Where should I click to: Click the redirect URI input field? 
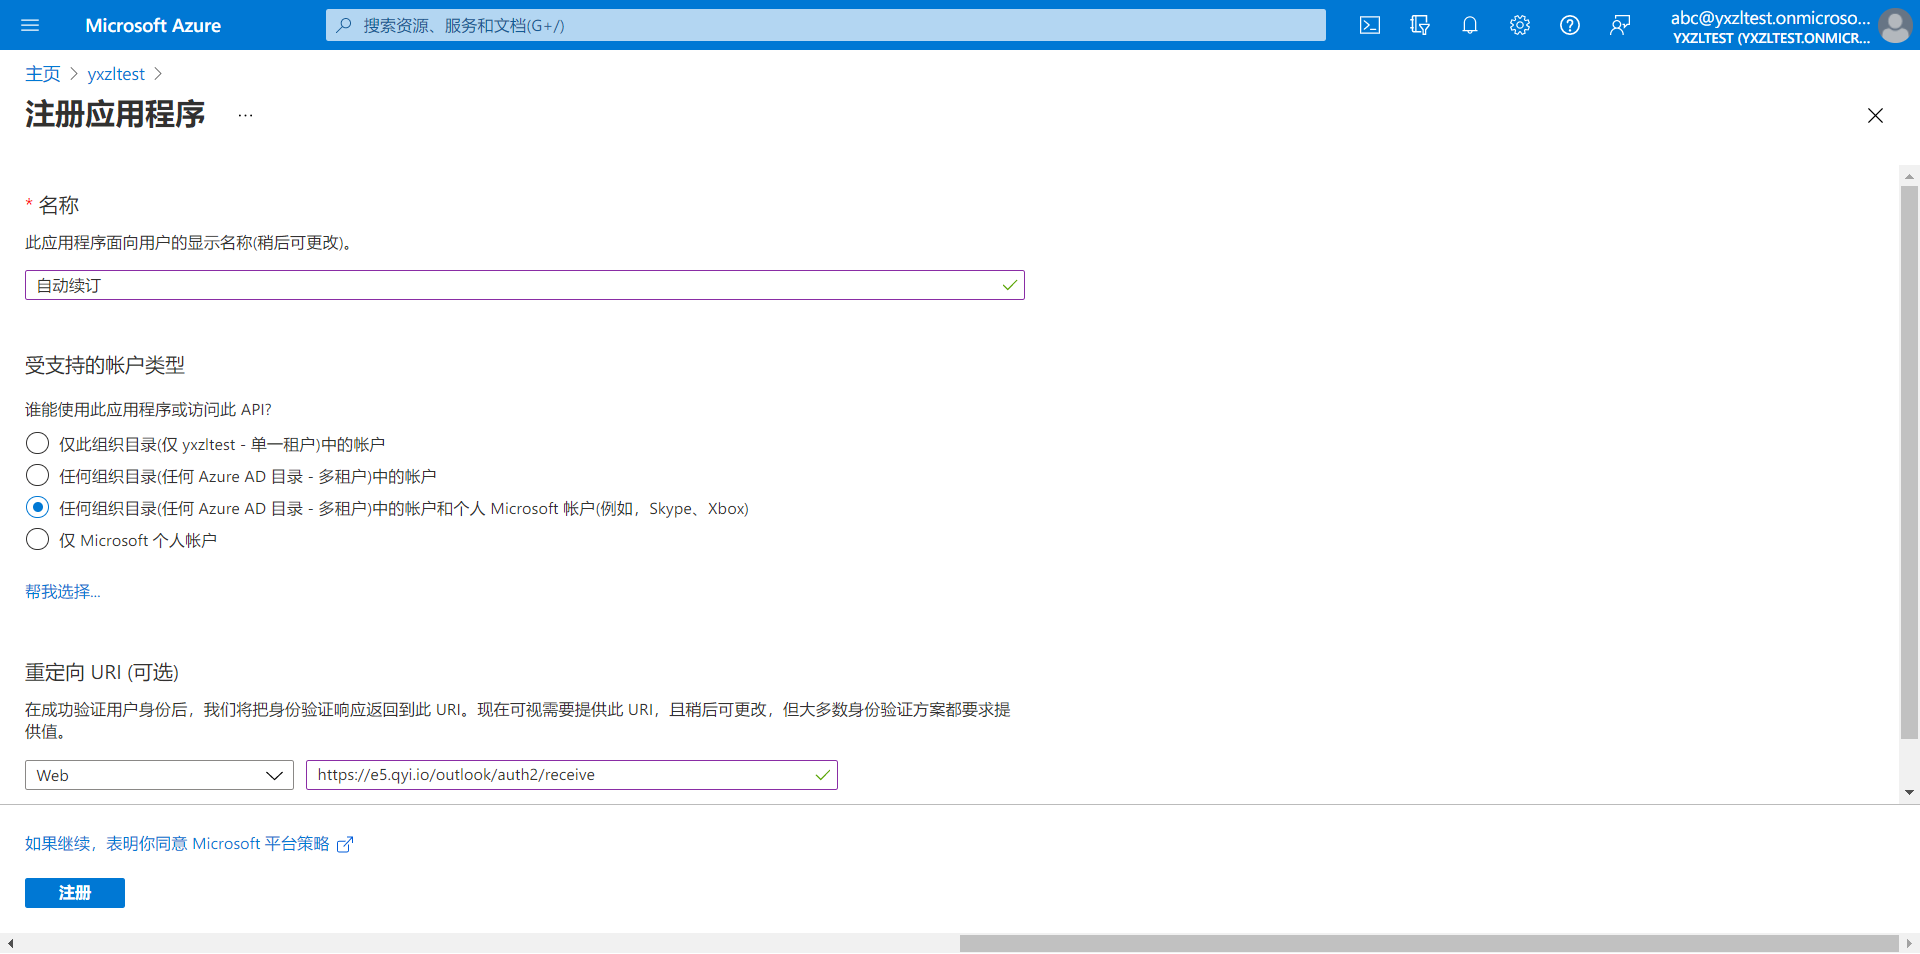560,775
